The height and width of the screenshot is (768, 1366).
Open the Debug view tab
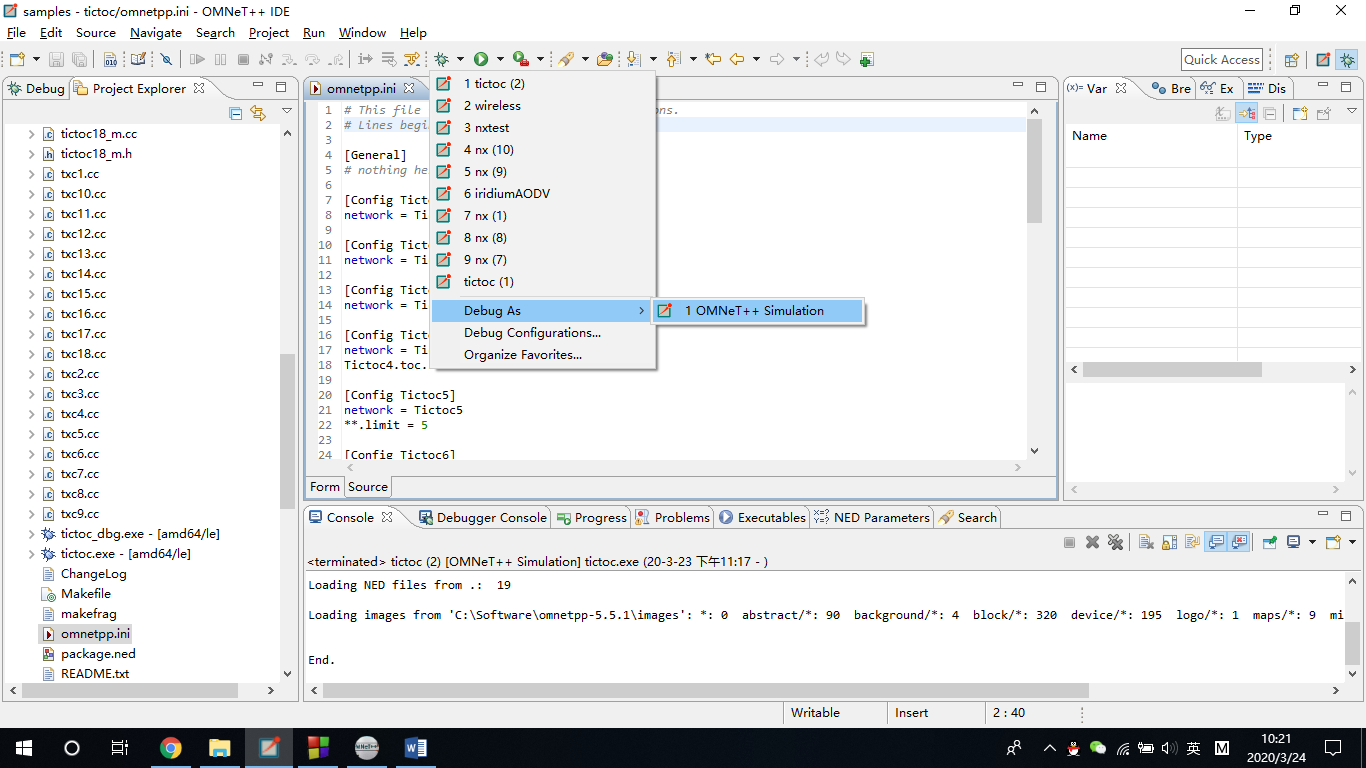tap(36, 89)
